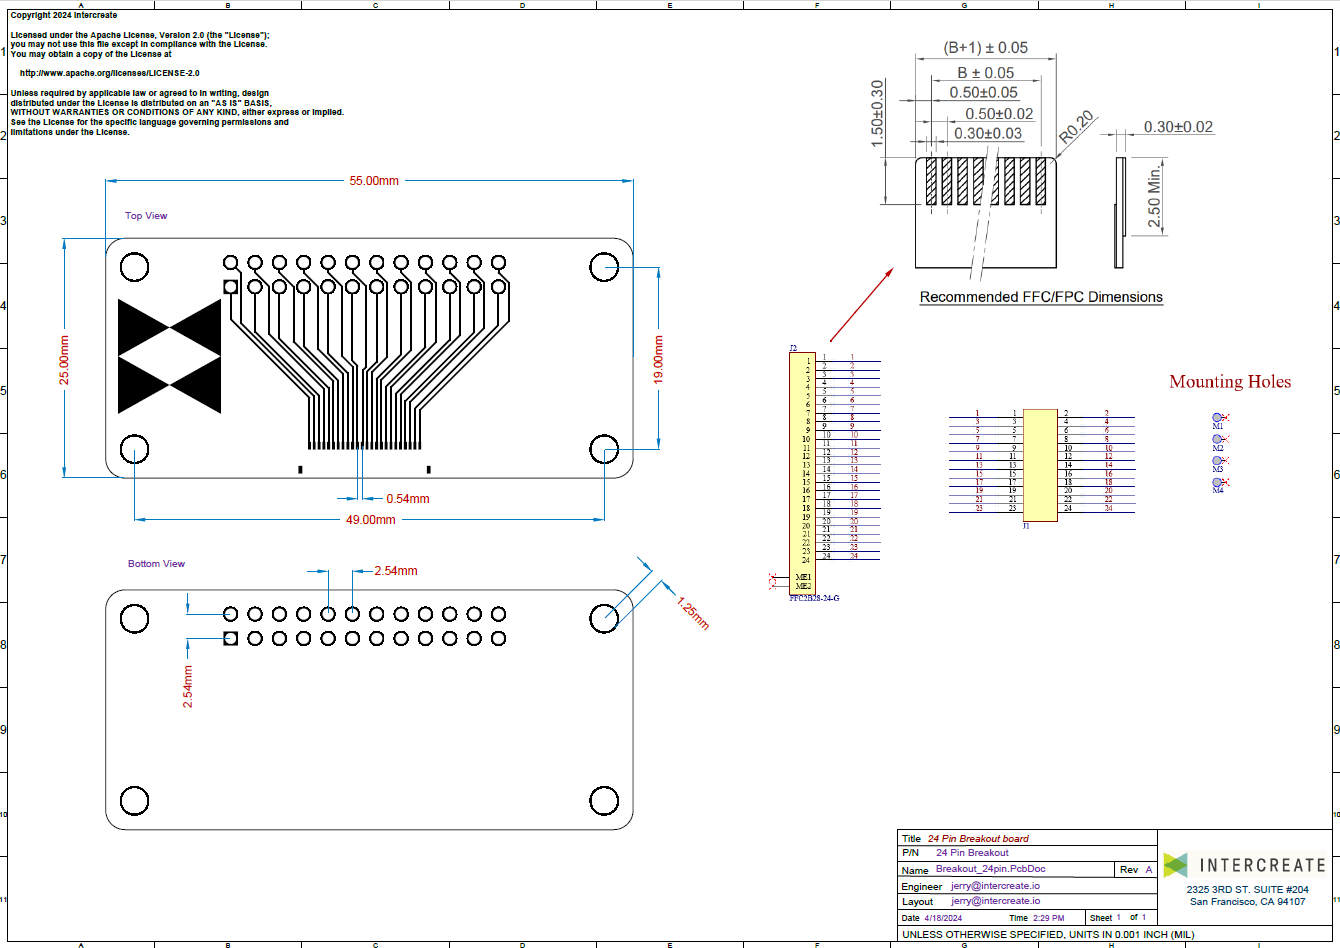Click the square pin-1 pad in Bottom View
This screenshot has width=1340, height=948.
231,639
